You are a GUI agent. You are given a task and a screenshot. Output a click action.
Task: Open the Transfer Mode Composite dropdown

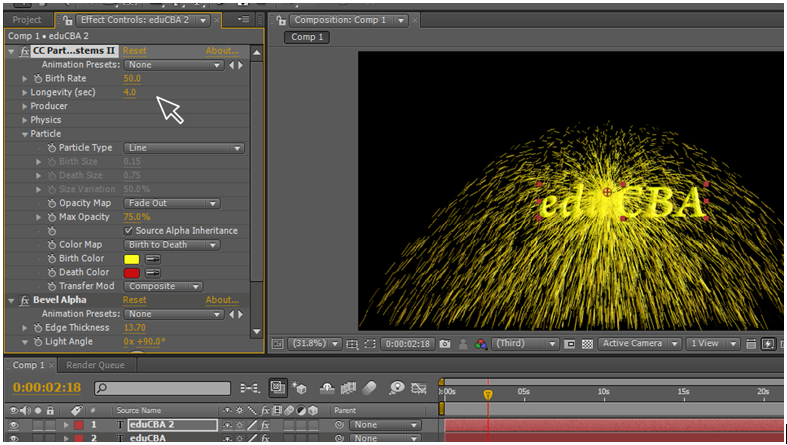[163, 286]
